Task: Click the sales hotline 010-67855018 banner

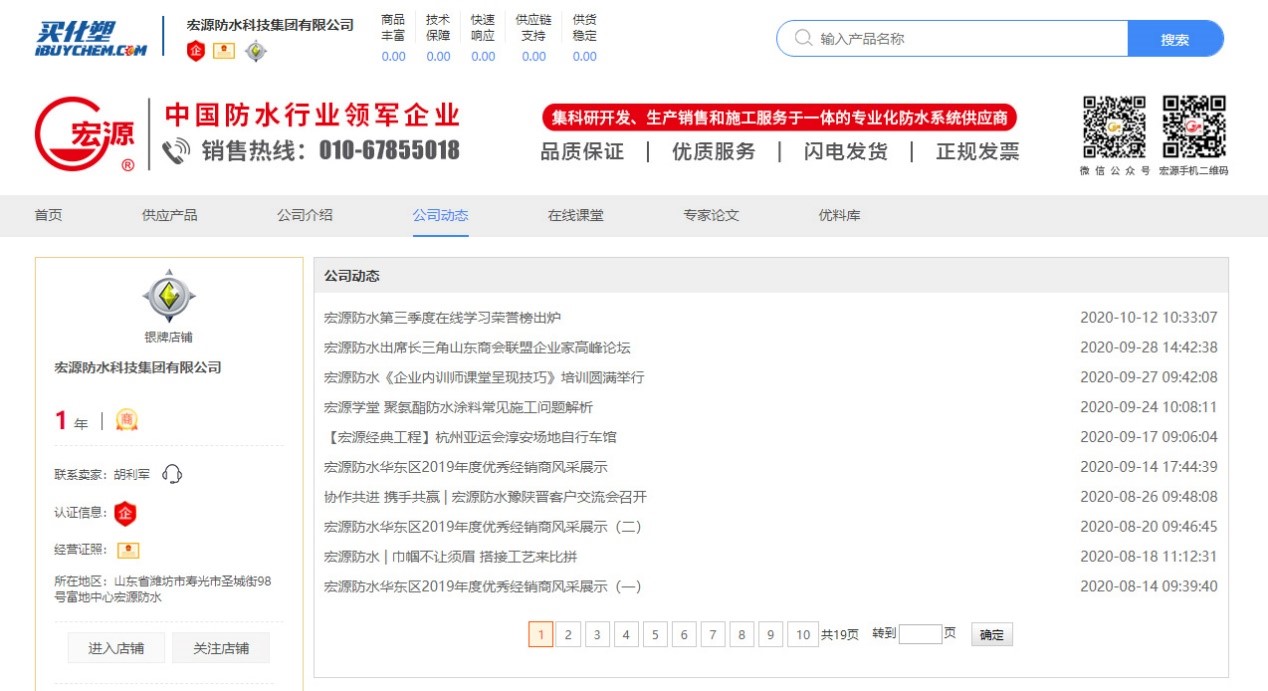Action: (311, 151)
